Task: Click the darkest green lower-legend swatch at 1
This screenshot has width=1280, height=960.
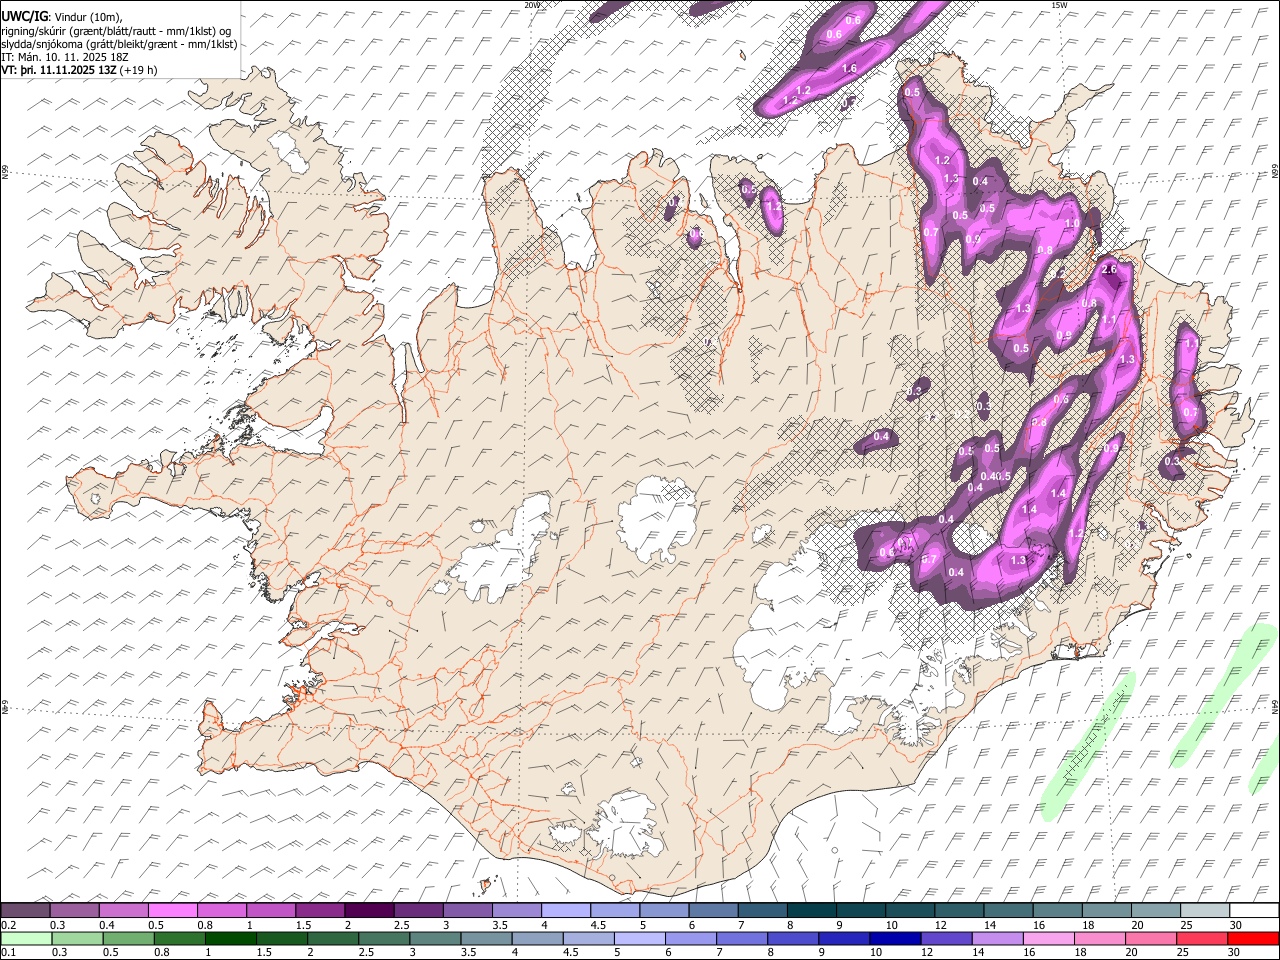Action: 232,938
